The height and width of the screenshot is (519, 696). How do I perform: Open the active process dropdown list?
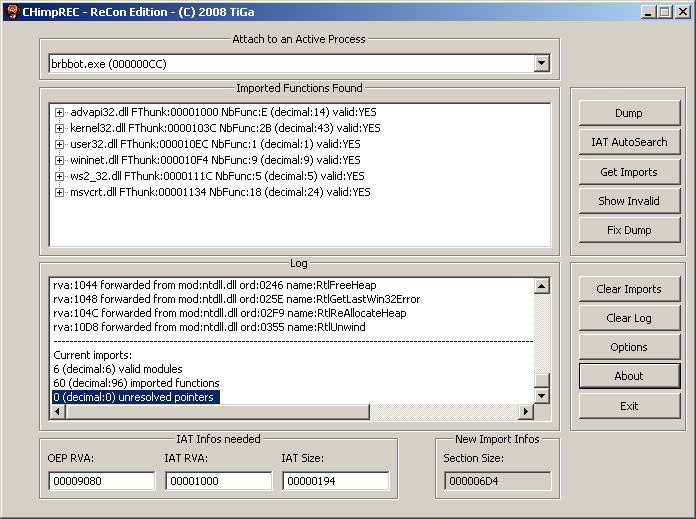(x=541, y=64)
